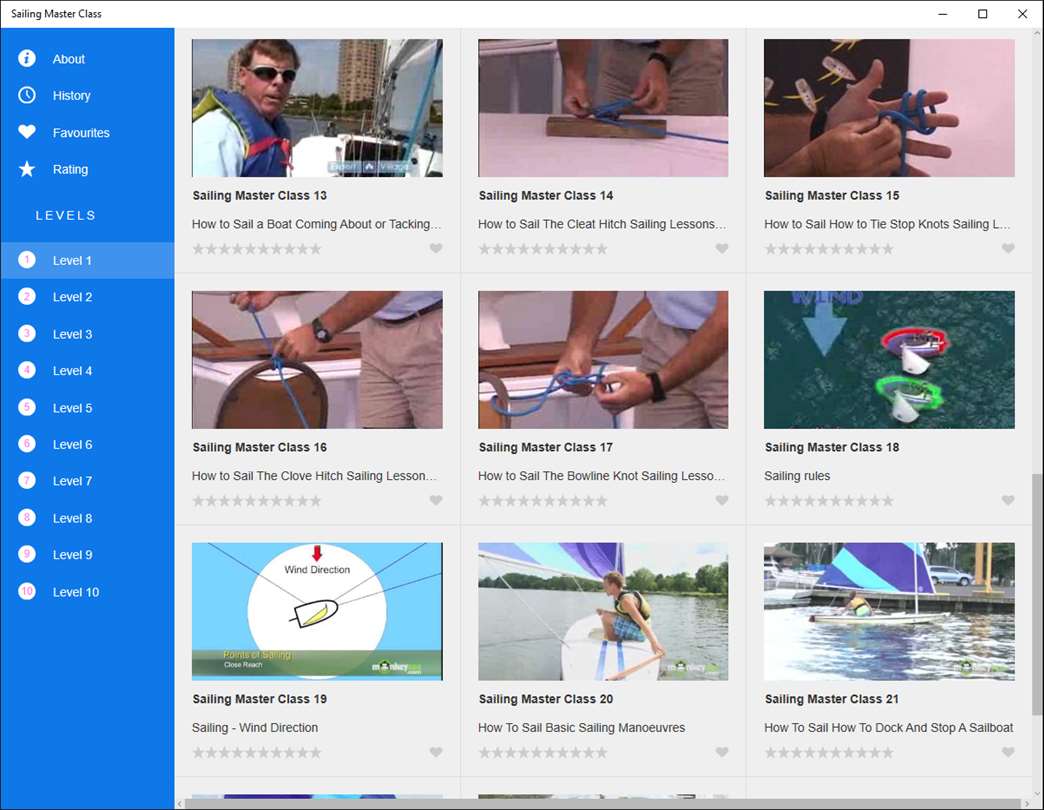The width and height of the screenshot is (1044, 810).
Task: Rate Sailing Master Class 19 on star bar
Action: click(x=257, y=752)
